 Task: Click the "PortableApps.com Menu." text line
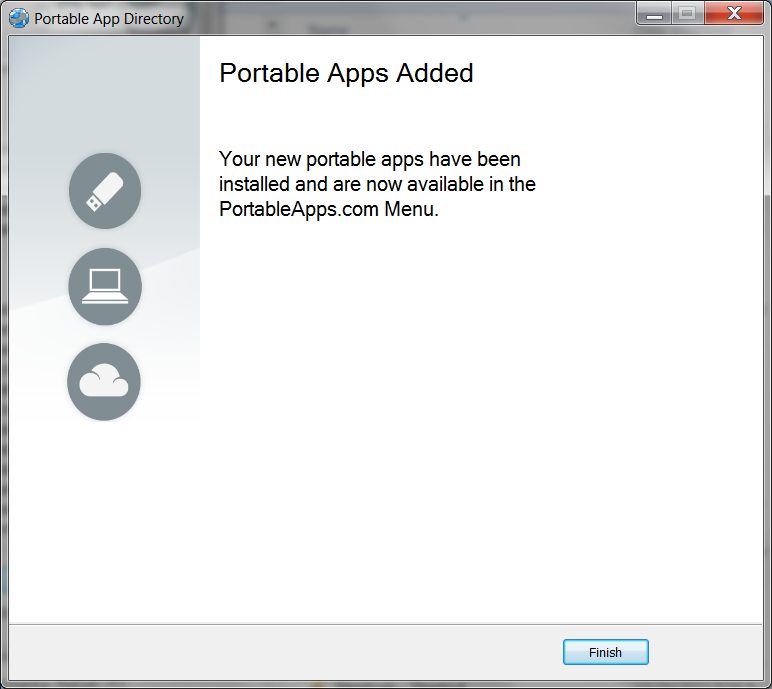point(328,209)
